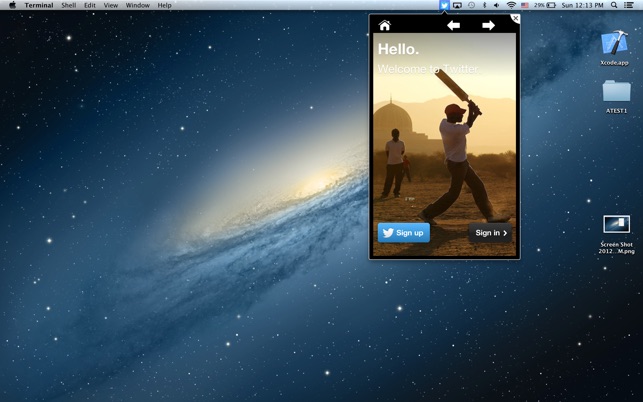The width and height of the screenshot is (643, 402).
Task: Navigate forward with the right arrow
Action: (x=488, y=25)
